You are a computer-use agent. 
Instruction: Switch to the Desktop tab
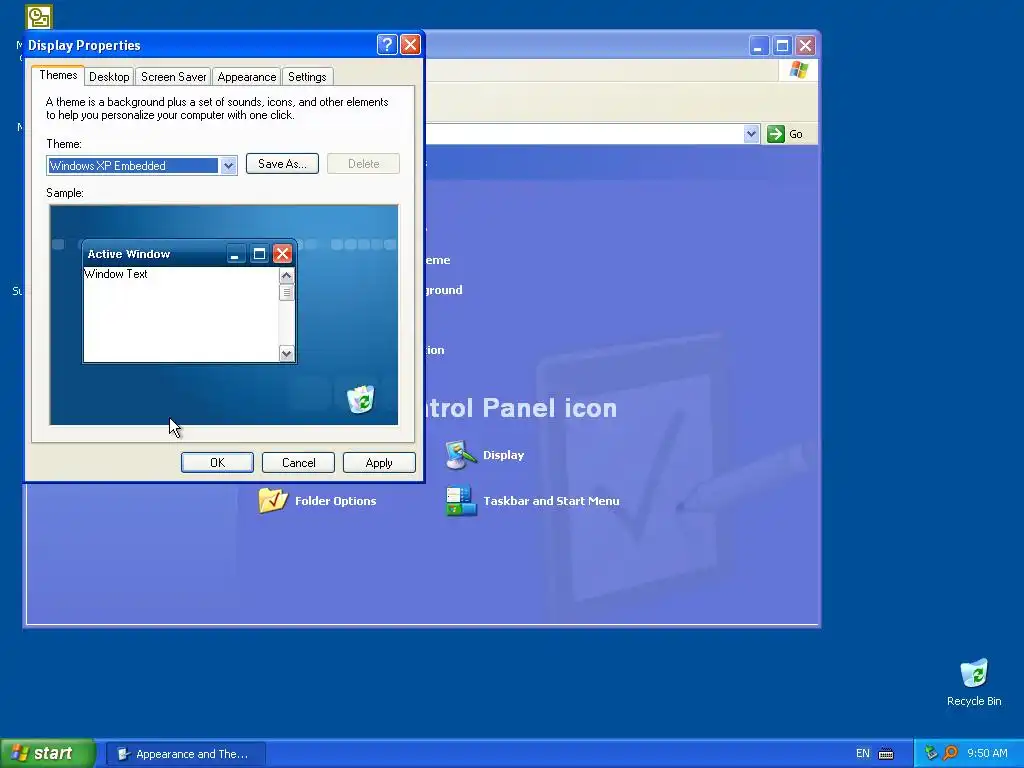pos(109,77)
